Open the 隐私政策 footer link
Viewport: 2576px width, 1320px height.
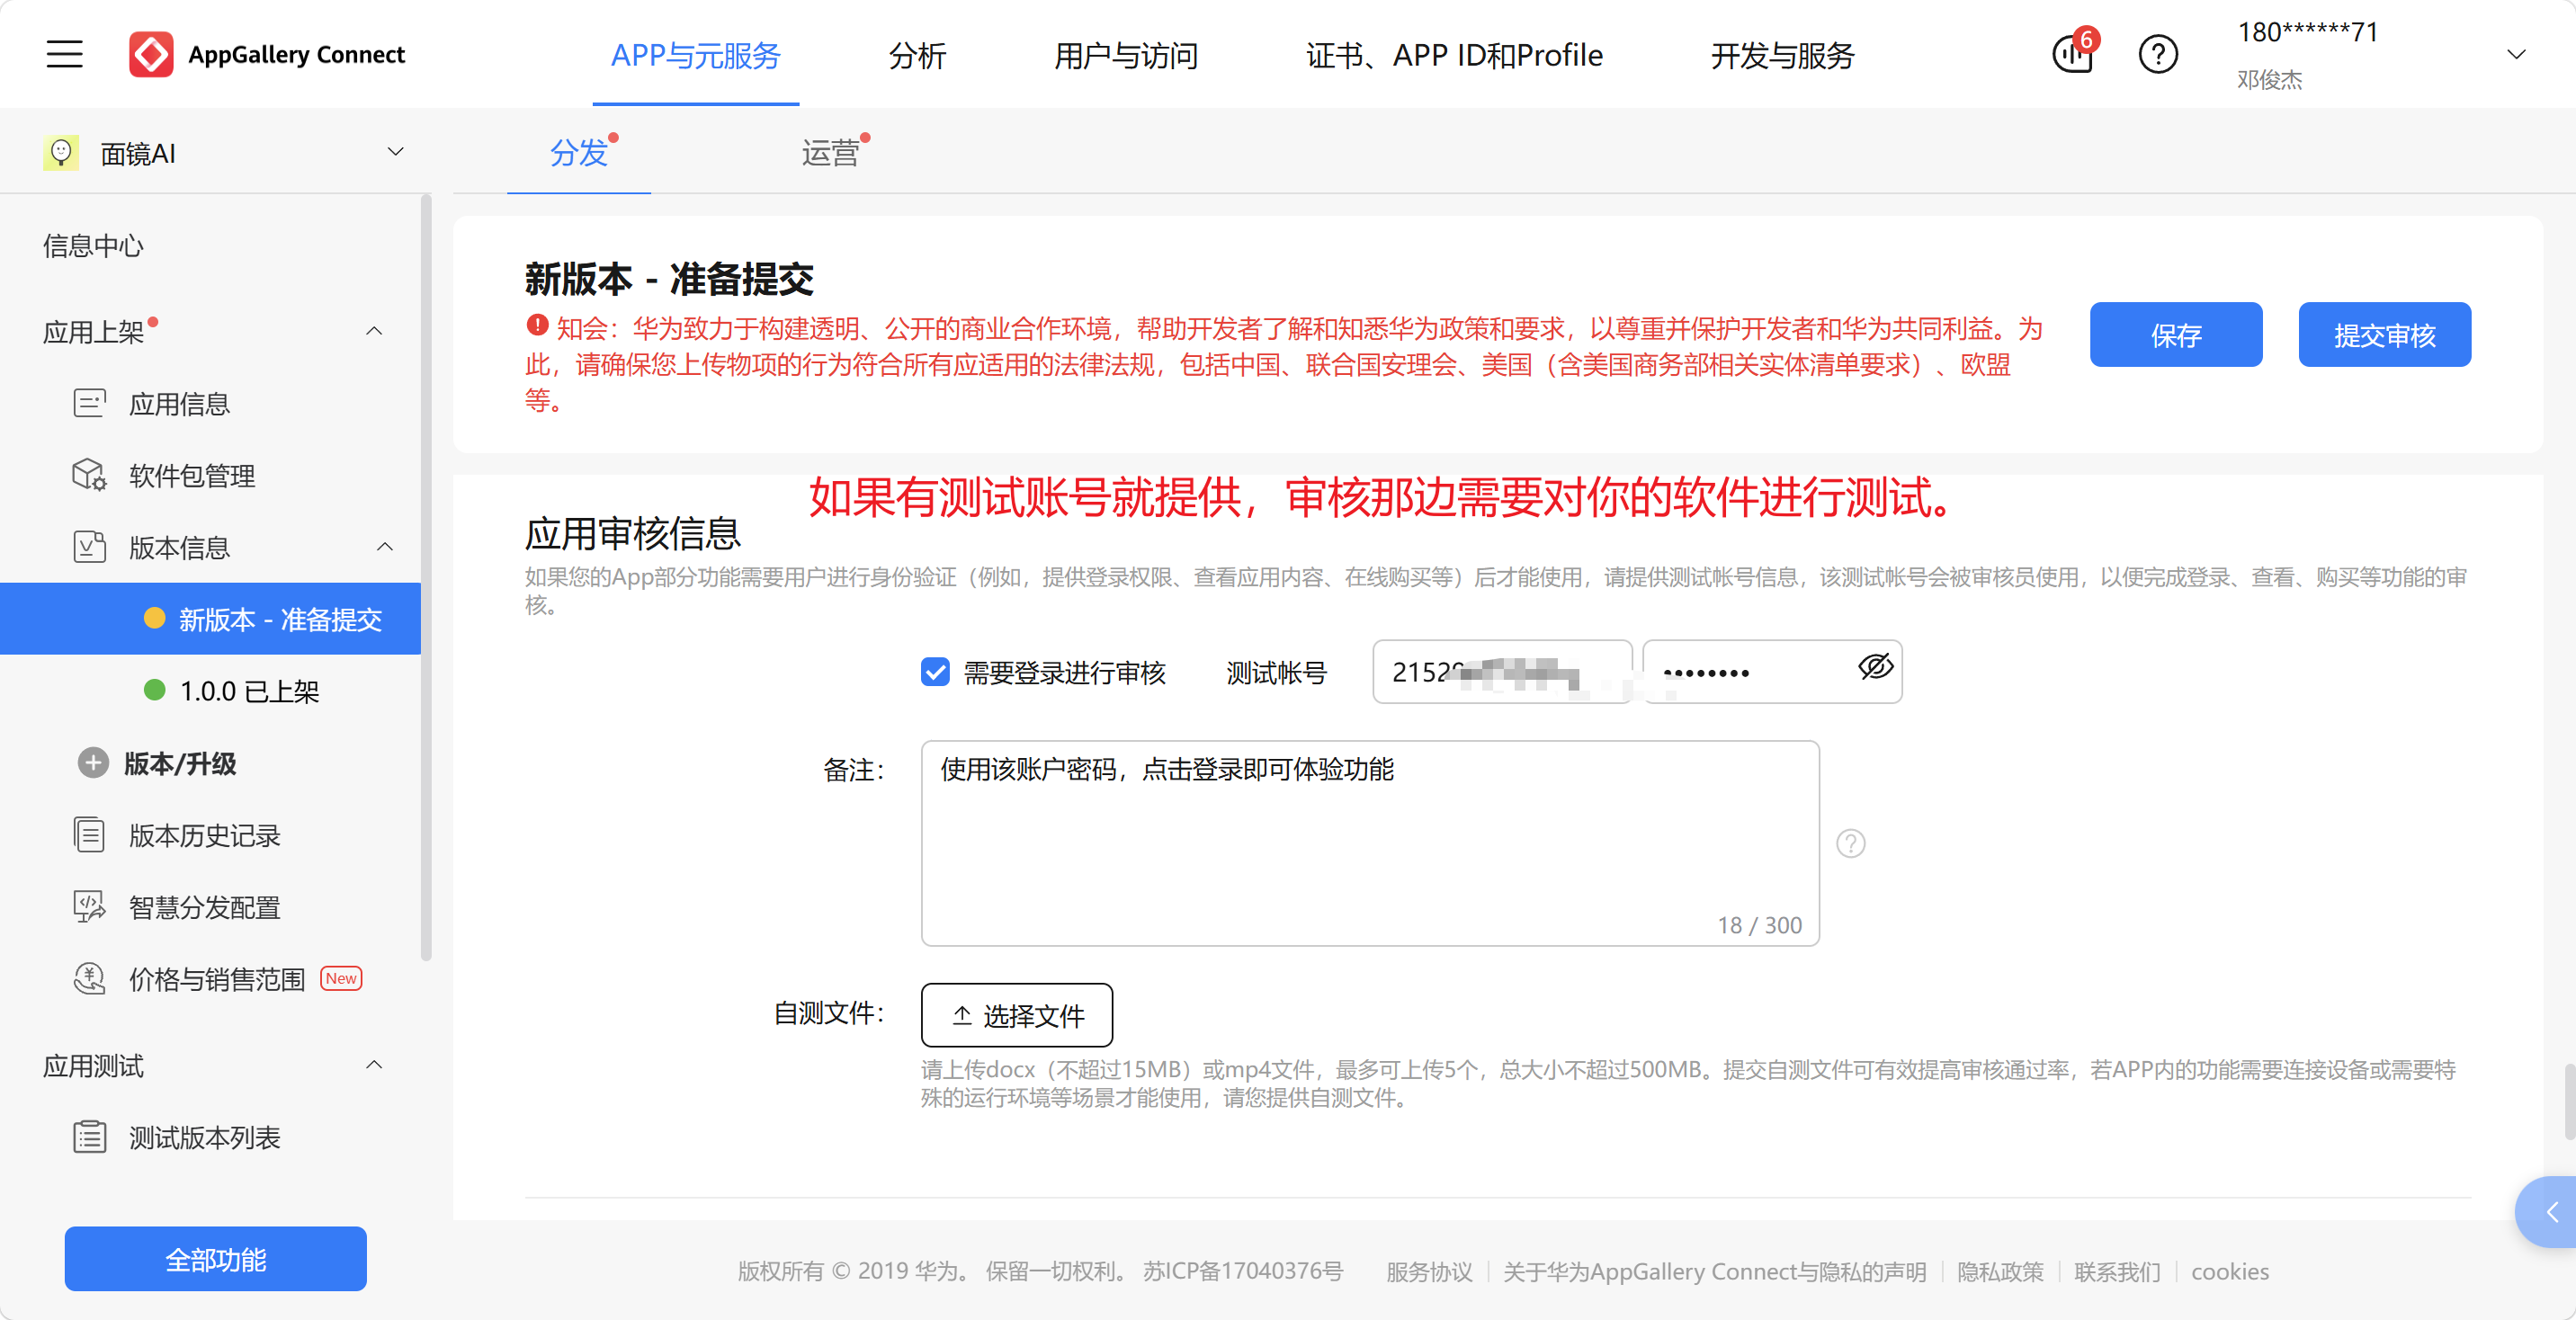pos(2000,1271)
